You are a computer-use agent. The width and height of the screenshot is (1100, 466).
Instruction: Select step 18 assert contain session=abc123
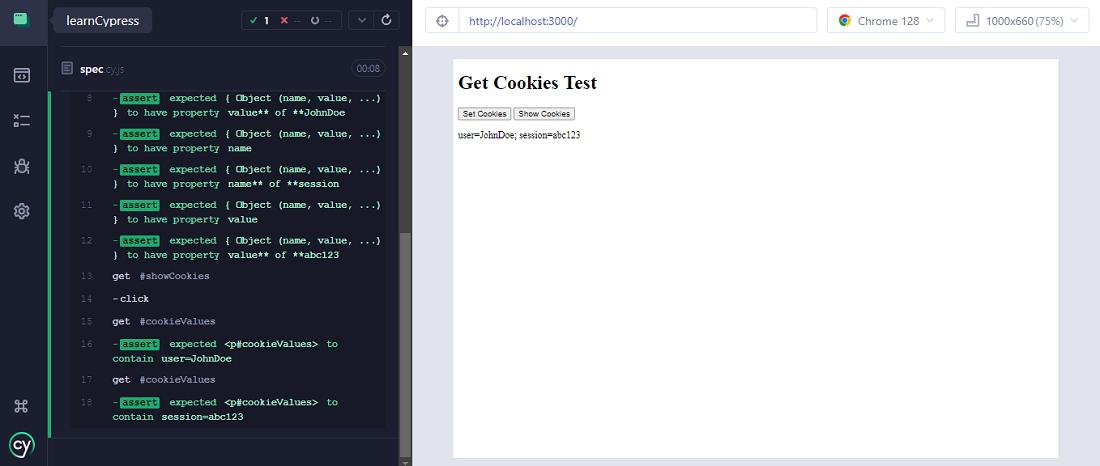click(x=228, y=409)
